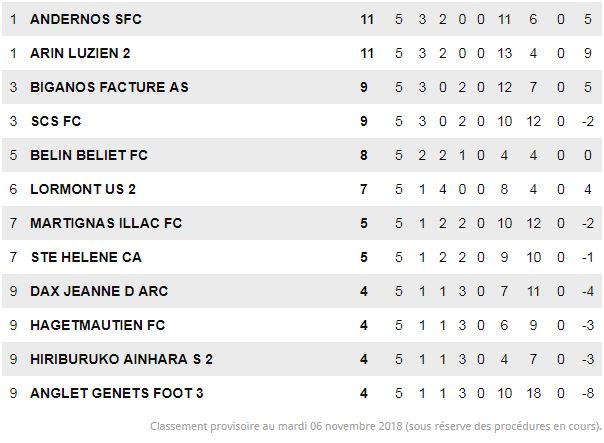Open the MARTIGNAS ILLAC FC team entry
Image resolution: width=604 pixels, height=443 pixels.
tap(106, 223)
